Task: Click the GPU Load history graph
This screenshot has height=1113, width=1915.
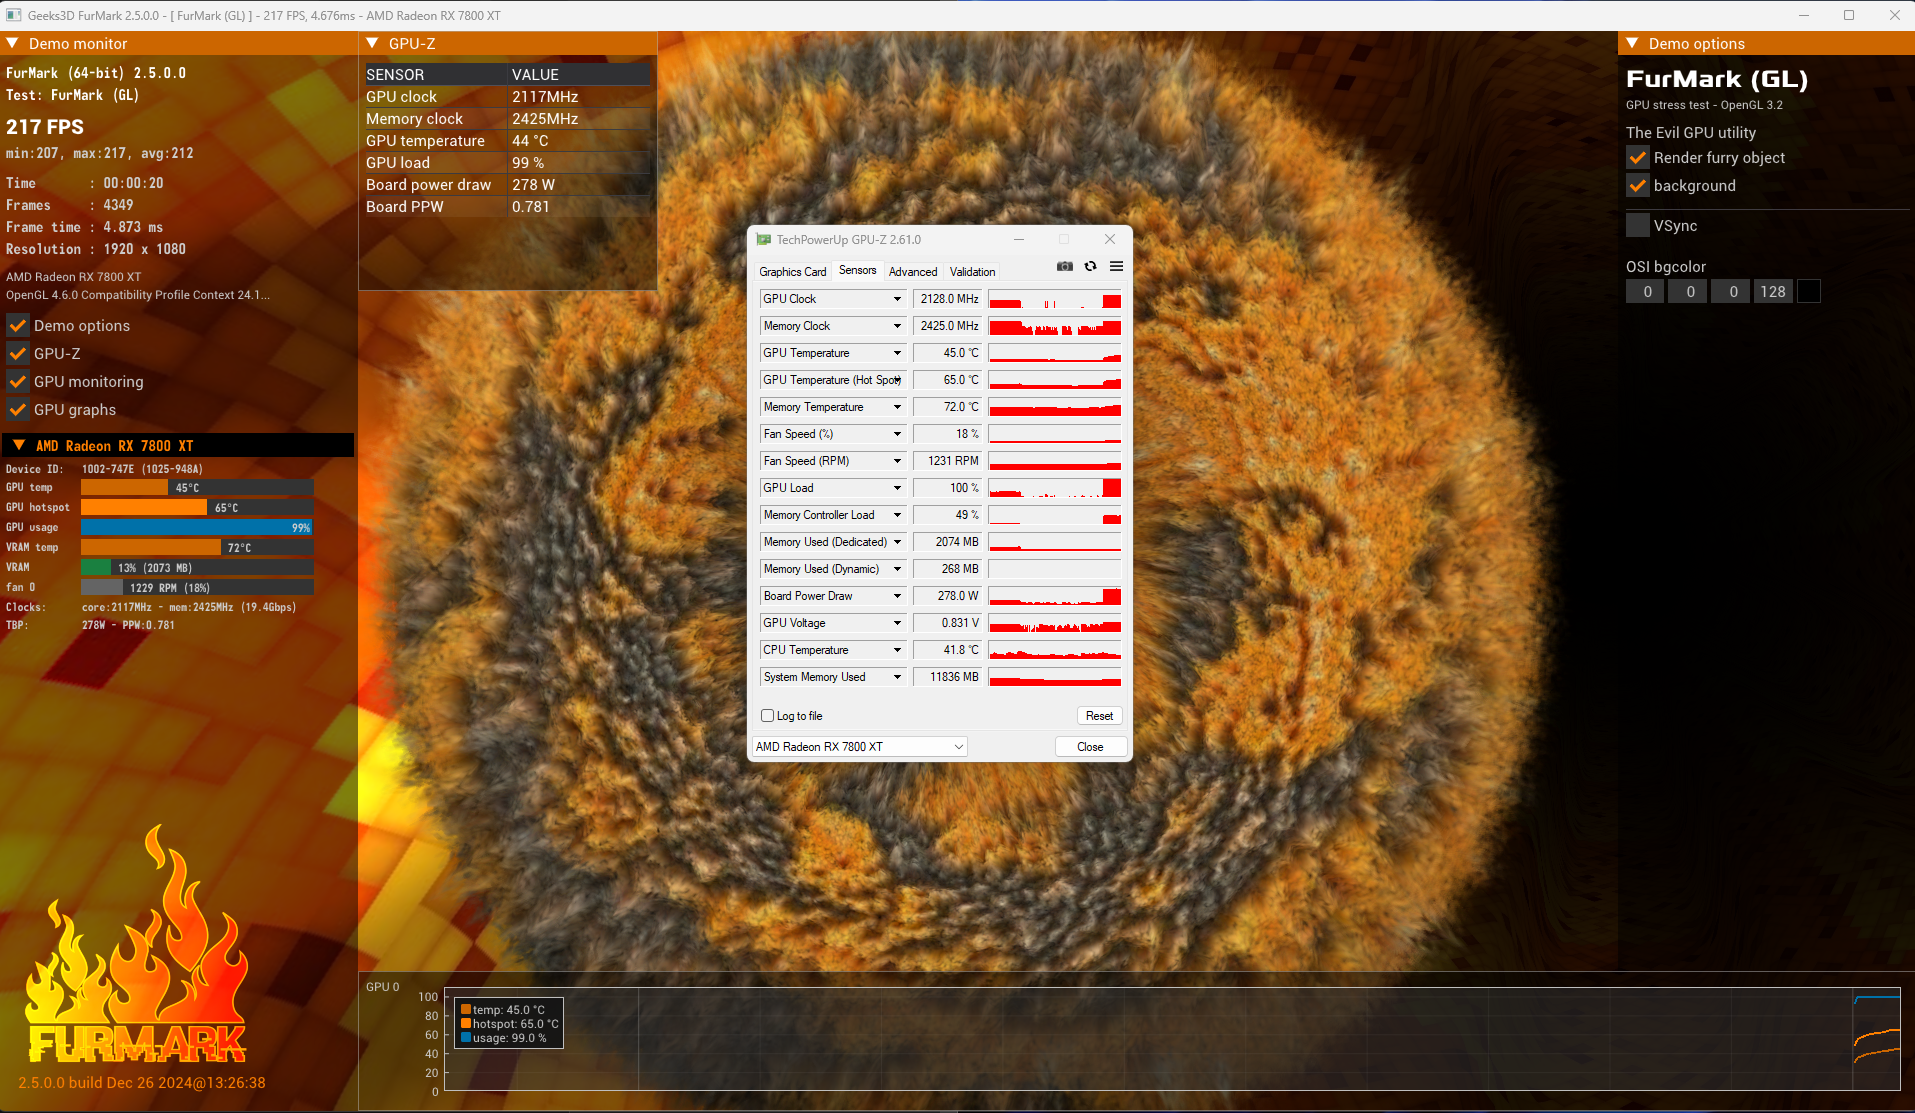Action: (x=1055, y=488)
